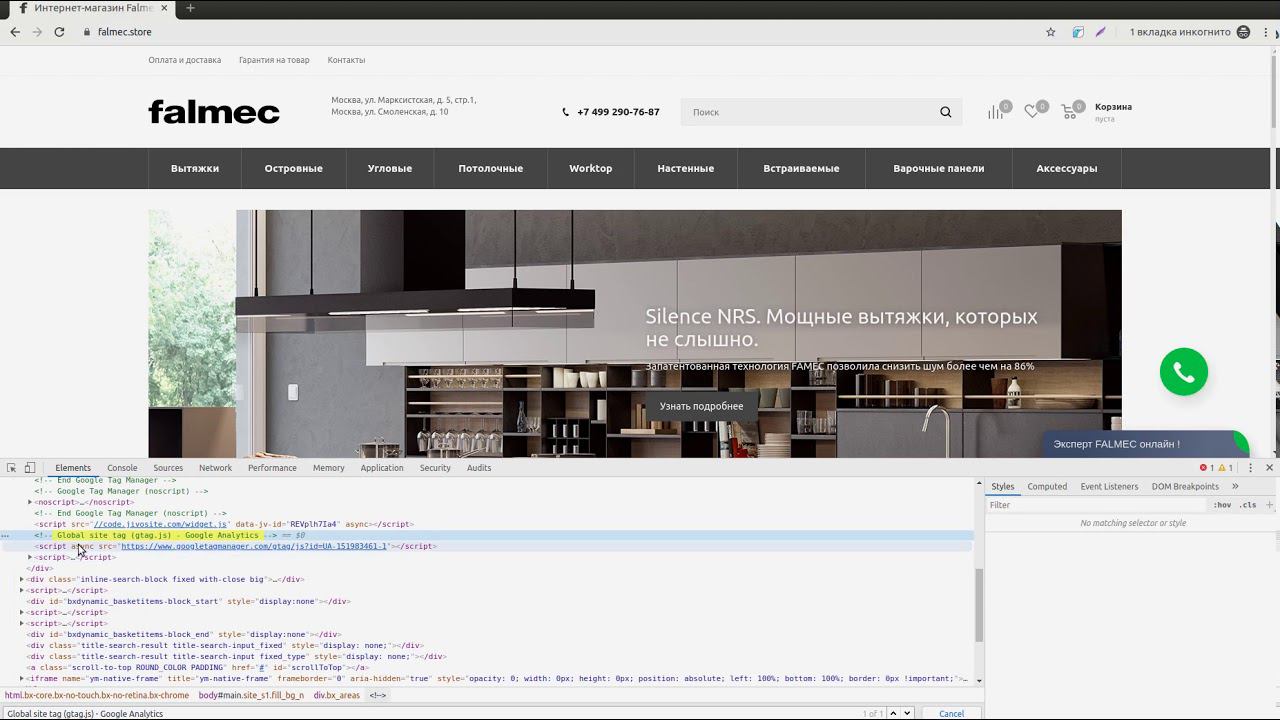This screenshot has width=1280, height=720.
Task: Activate the DevTools element inspector icon
Action: 12,468
